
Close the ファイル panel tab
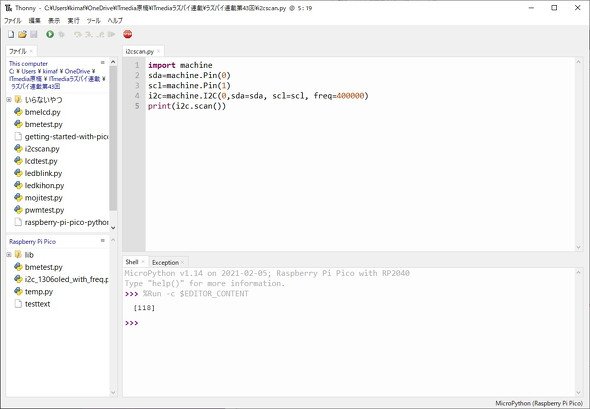pos(31,51)
